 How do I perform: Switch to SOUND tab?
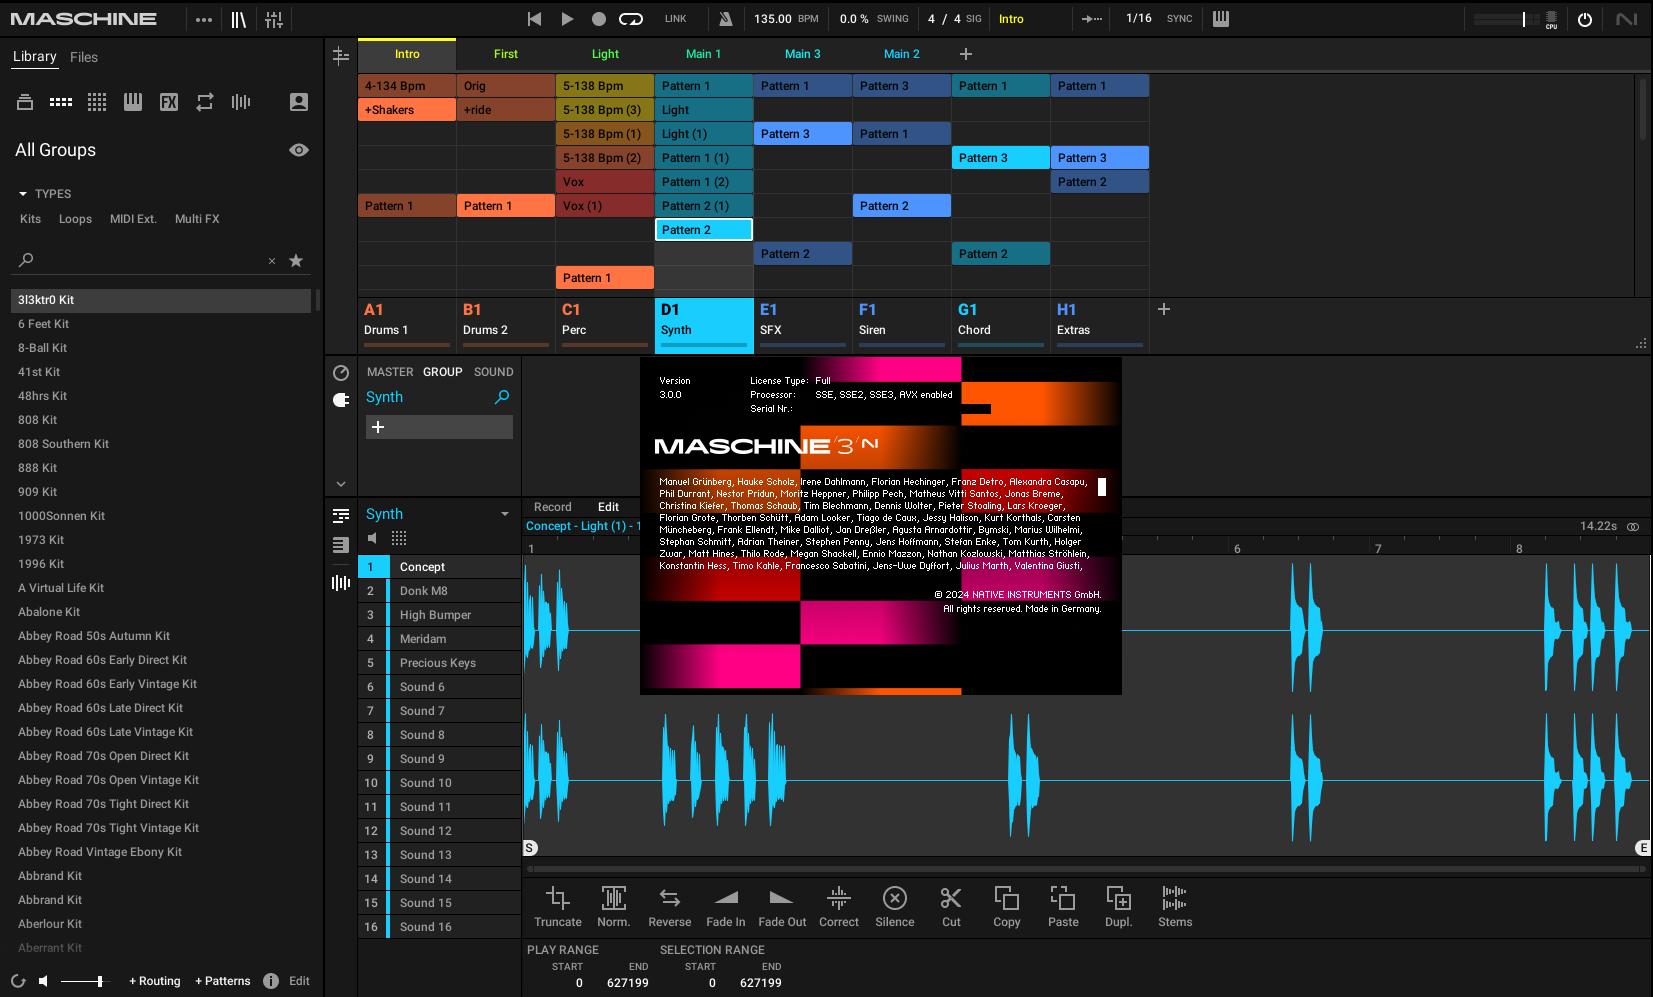tap(494, 372)
